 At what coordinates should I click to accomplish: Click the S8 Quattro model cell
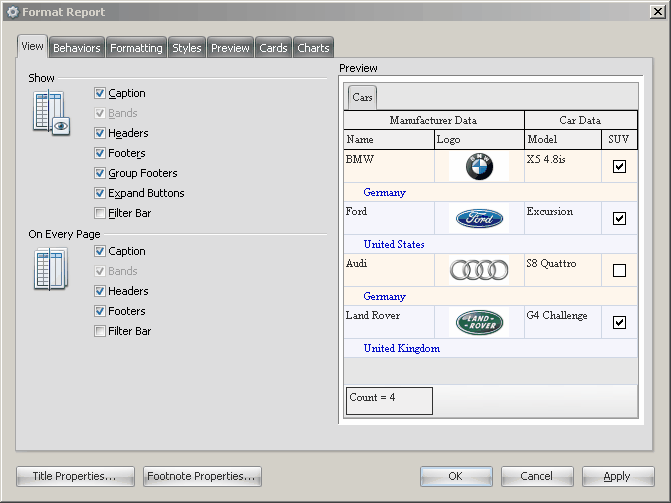[x=563, y=270]
